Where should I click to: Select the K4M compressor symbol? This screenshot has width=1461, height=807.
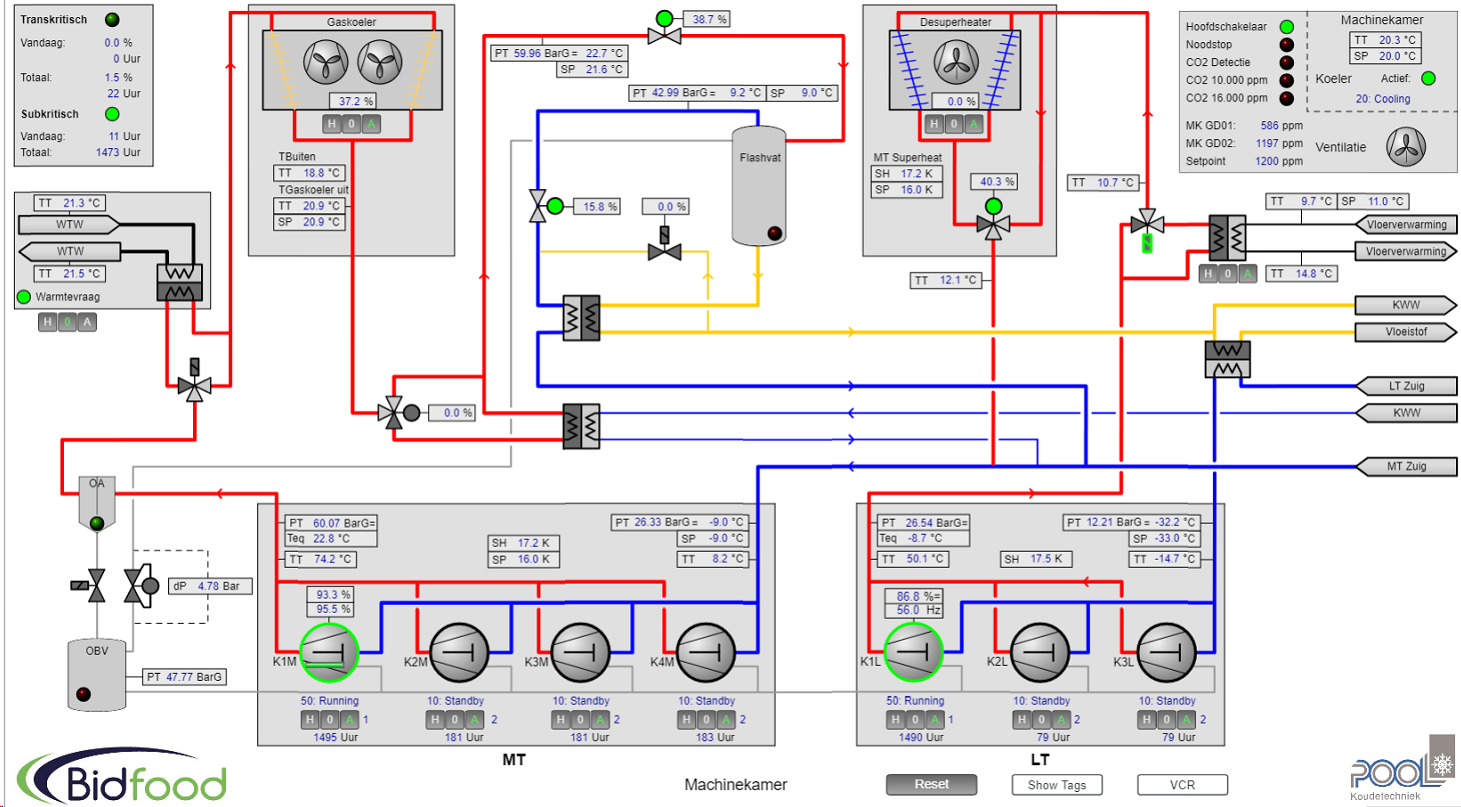[706, 651]
